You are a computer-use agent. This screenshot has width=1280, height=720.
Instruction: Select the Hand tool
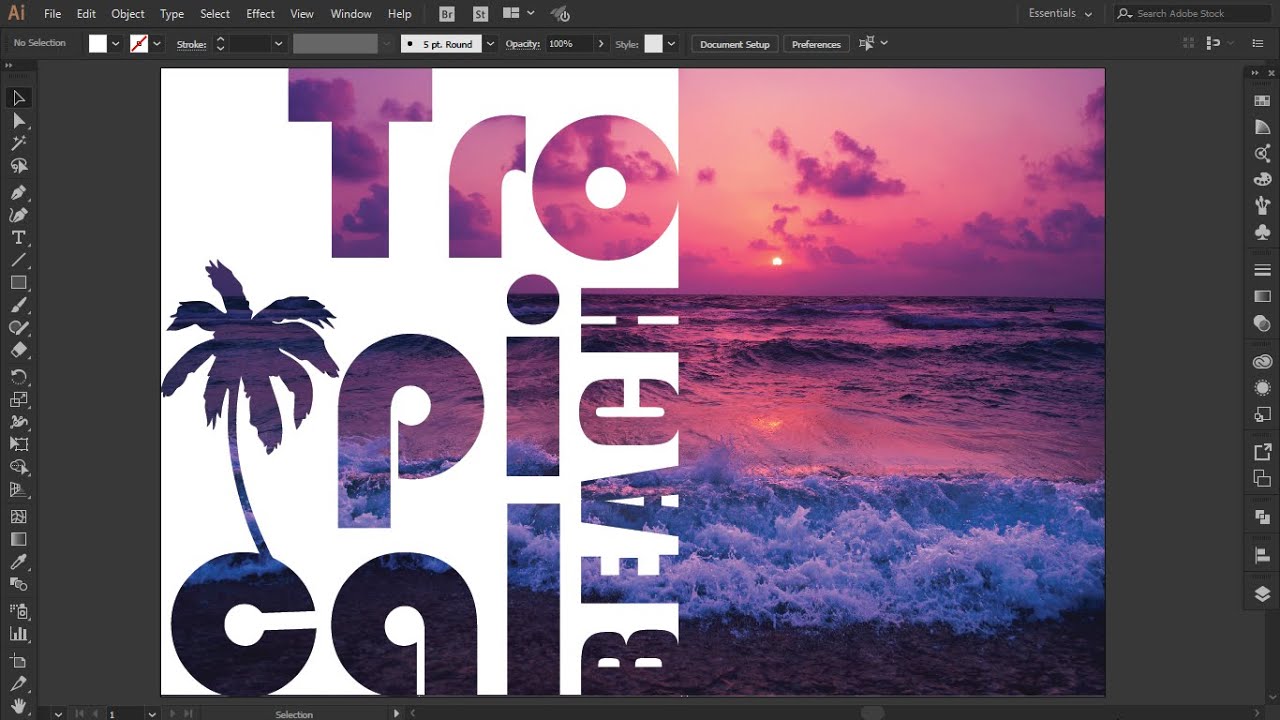pos(18,704)
